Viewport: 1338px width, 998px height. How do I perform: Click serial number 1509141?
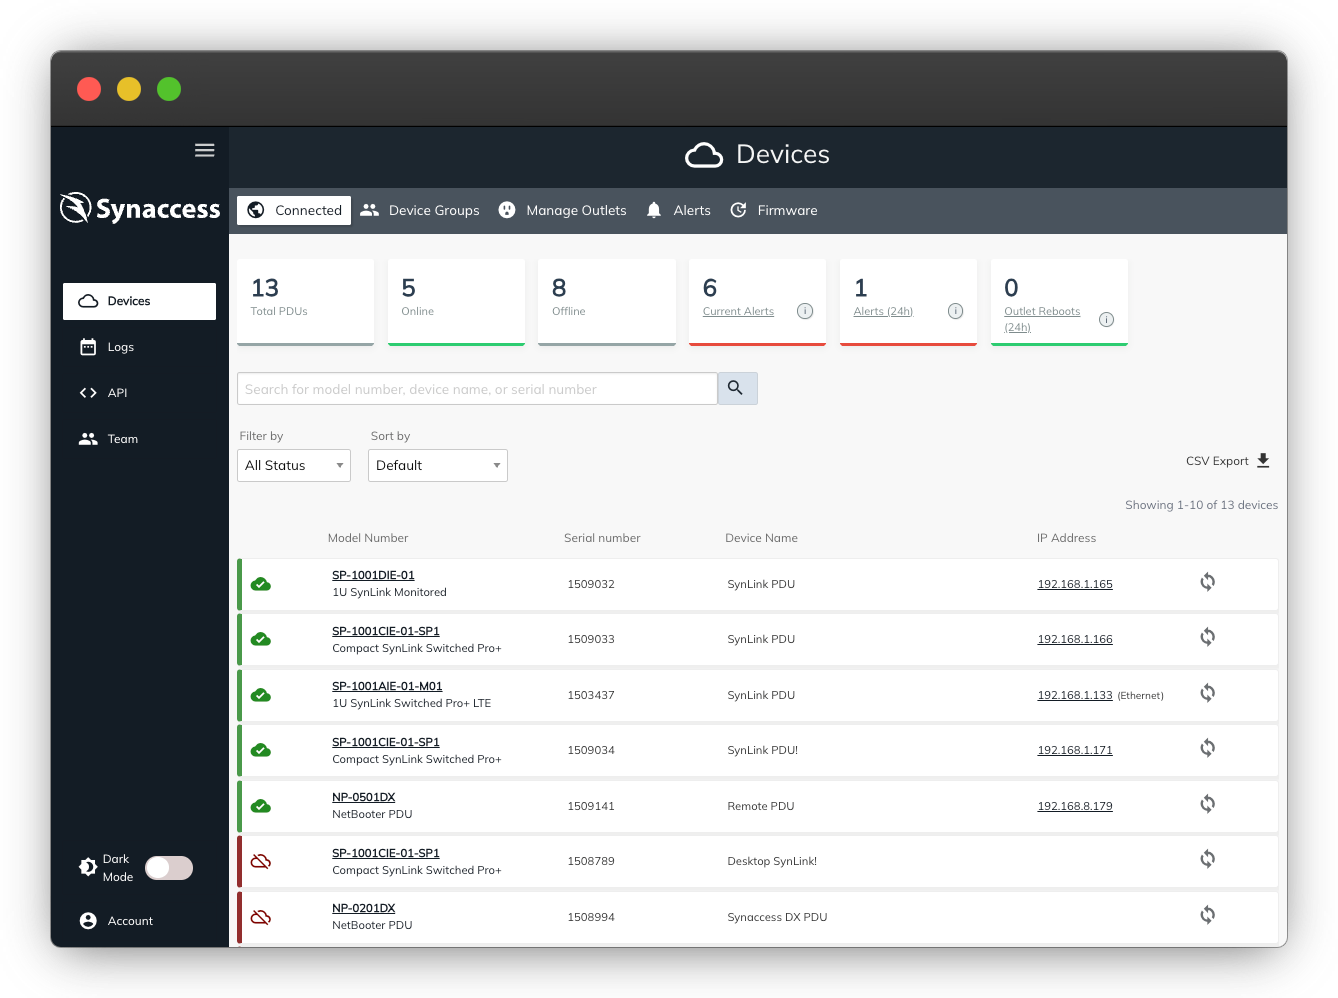pyautogui.click(x=591, y=806)
